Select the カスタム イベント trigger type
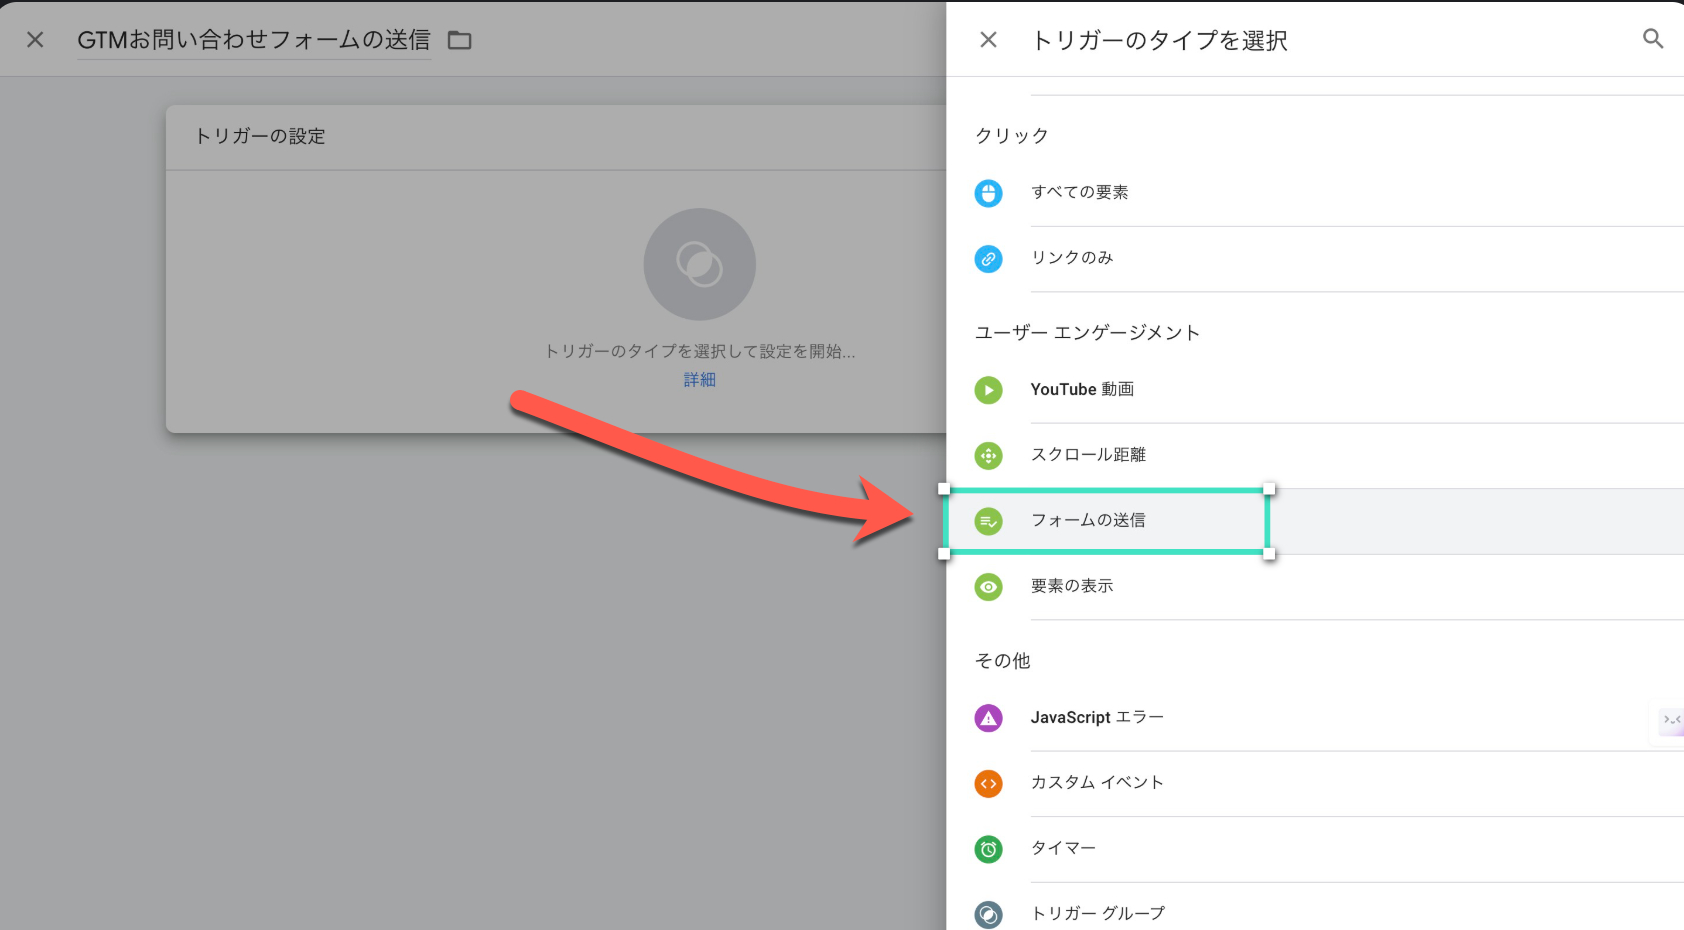 click(1097, 783)
